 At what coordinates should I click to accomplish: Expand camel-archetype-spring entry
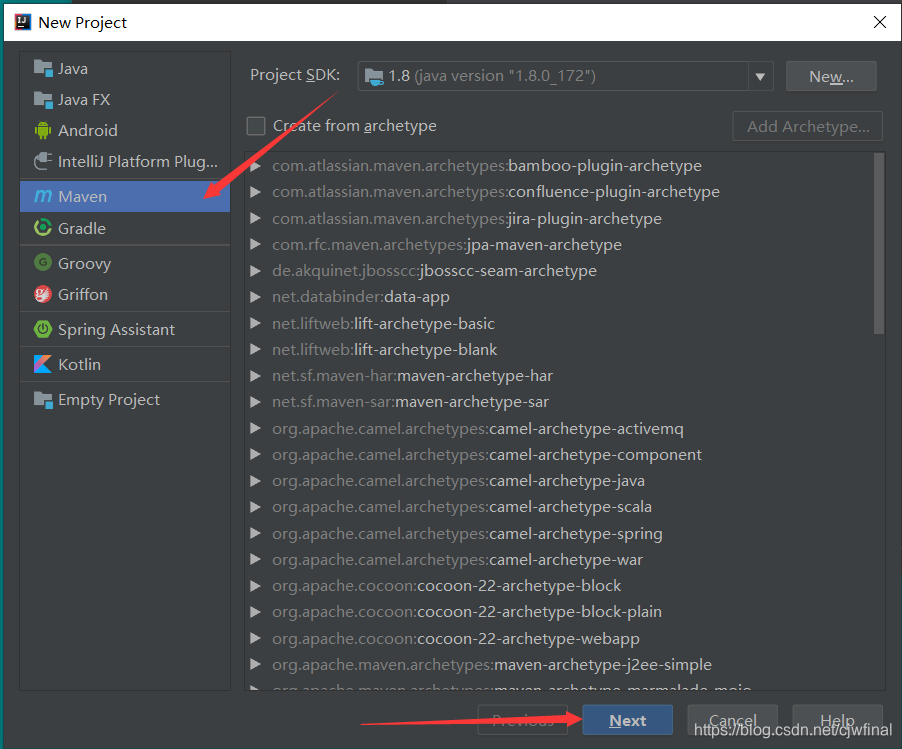(255, 533)
